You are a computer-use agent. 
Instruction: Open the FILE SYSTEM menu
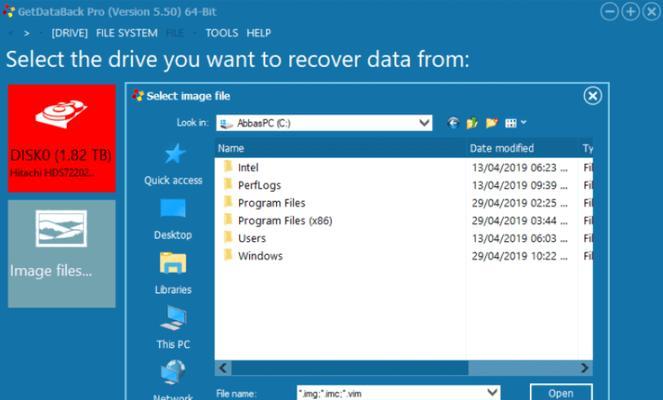coord(126,33)
